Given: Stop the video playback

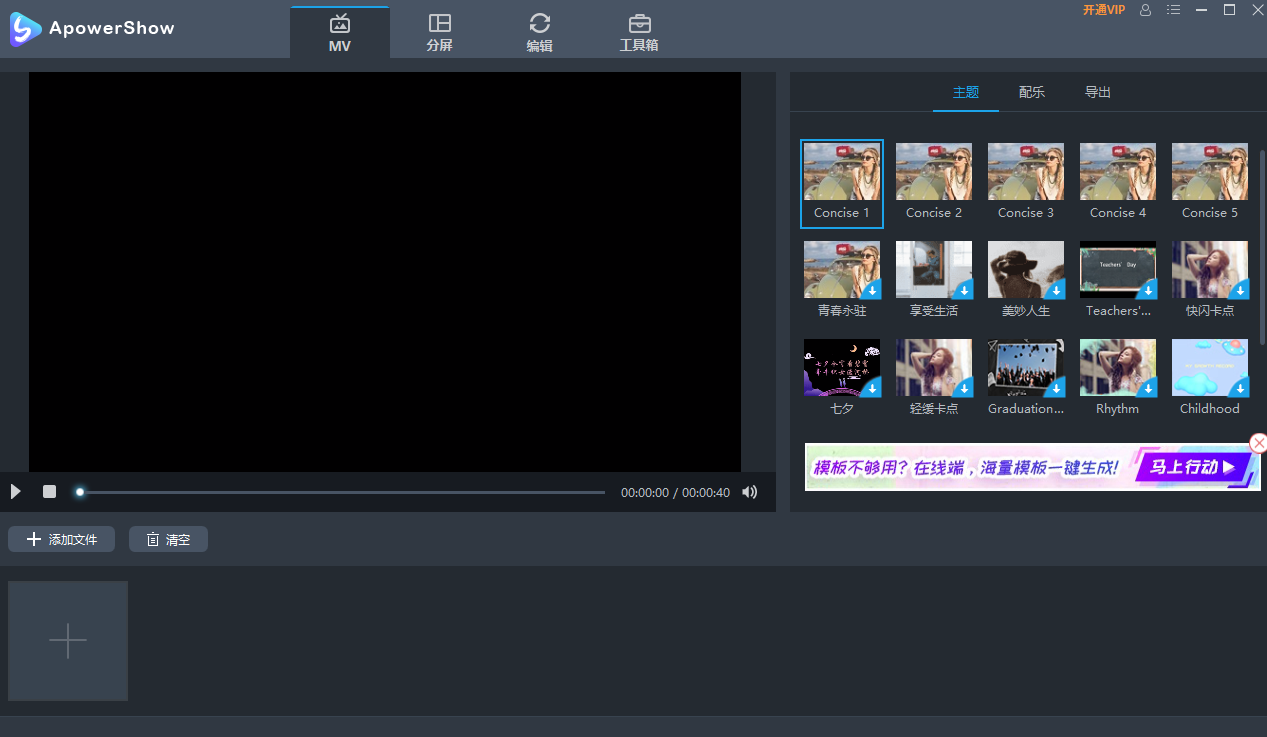Looking at the screenshot, I should (48, 491).
